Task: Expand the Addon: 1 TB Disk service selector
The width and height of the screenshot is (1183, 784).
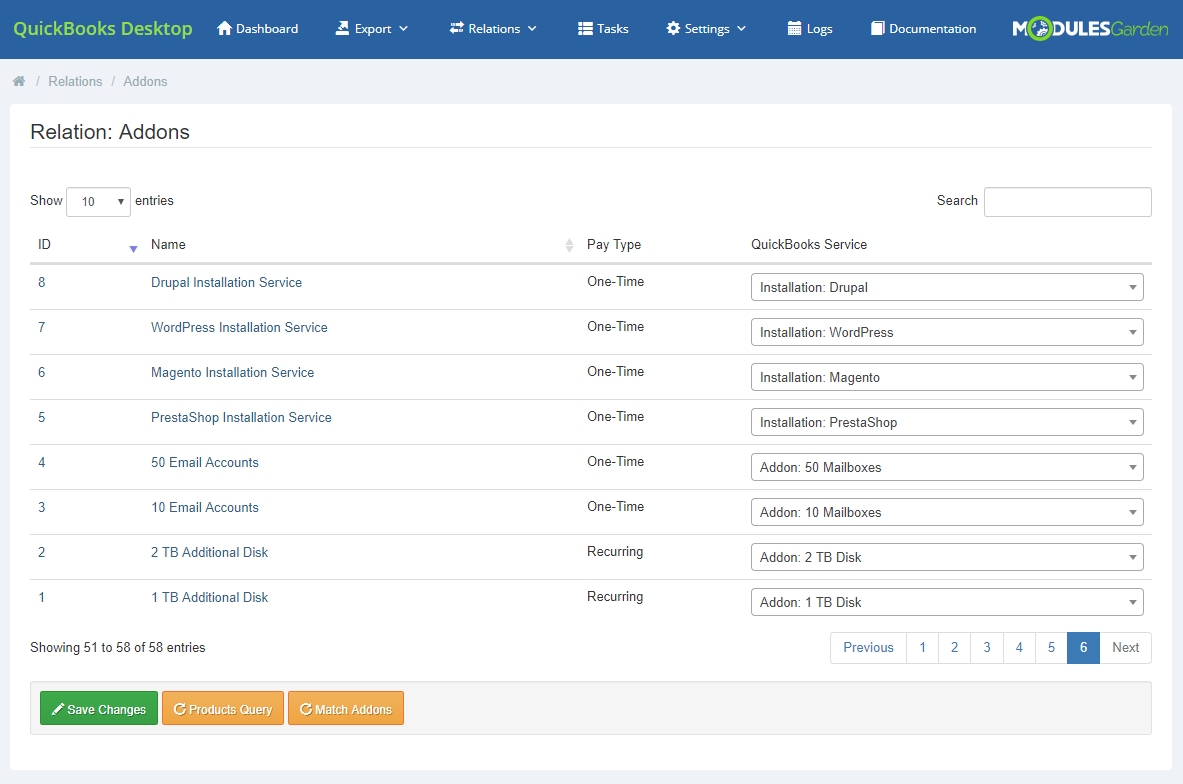Action: [946, 601]
